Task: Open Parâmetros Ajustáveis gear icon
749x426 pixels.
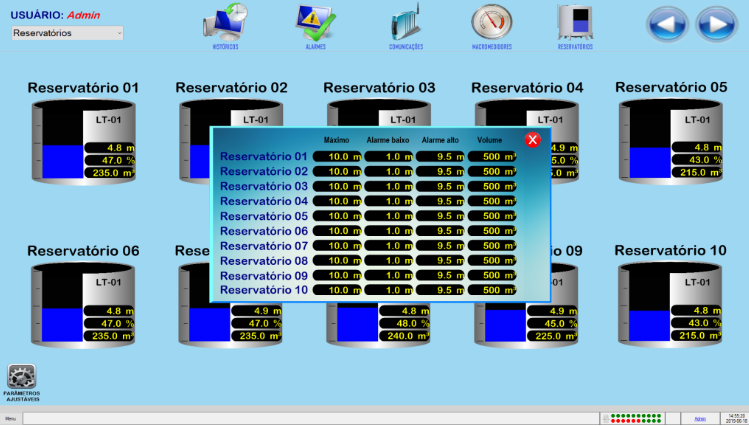Action: (22, 378)
